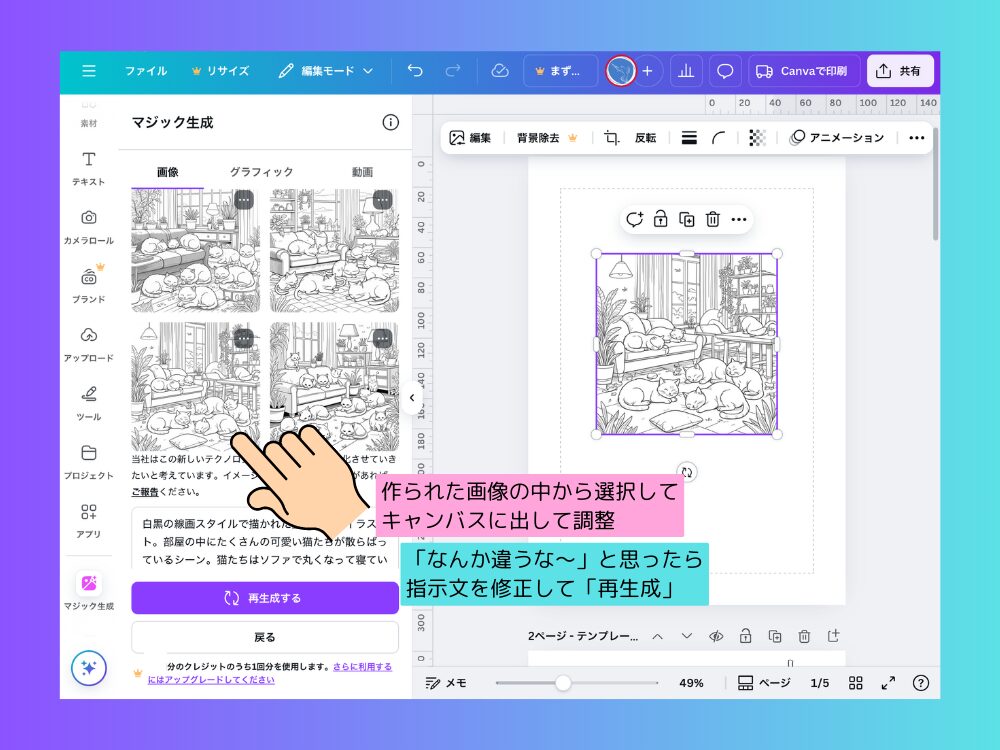Open the テキスト panel from the sidebar

click(x=89, y=168)
